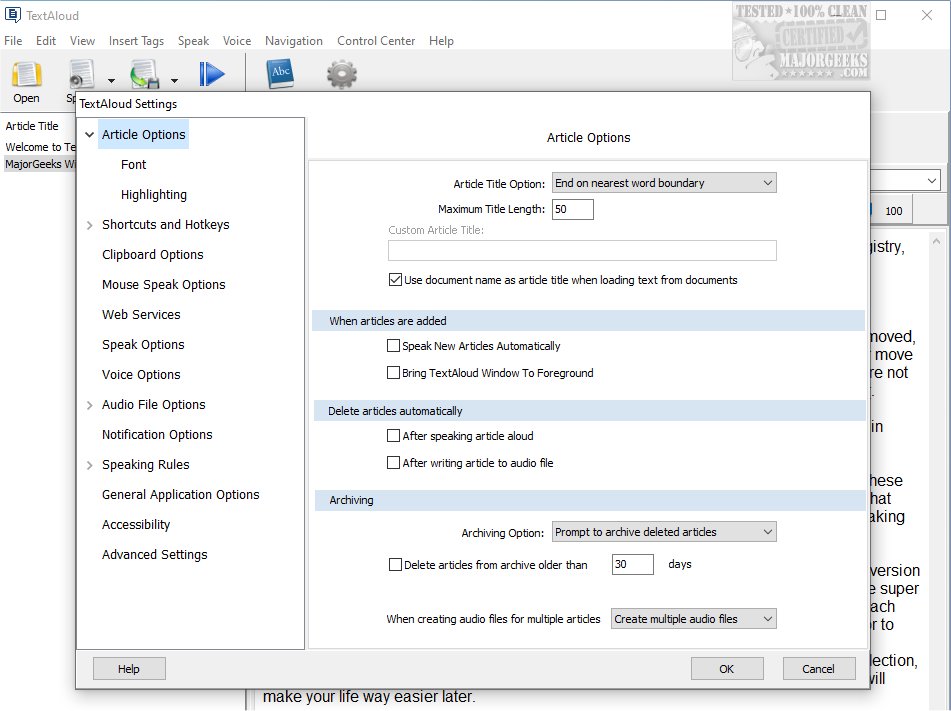The image size is (951, 711).
Task: Select Font in settings tree
Action: [133, 164]
